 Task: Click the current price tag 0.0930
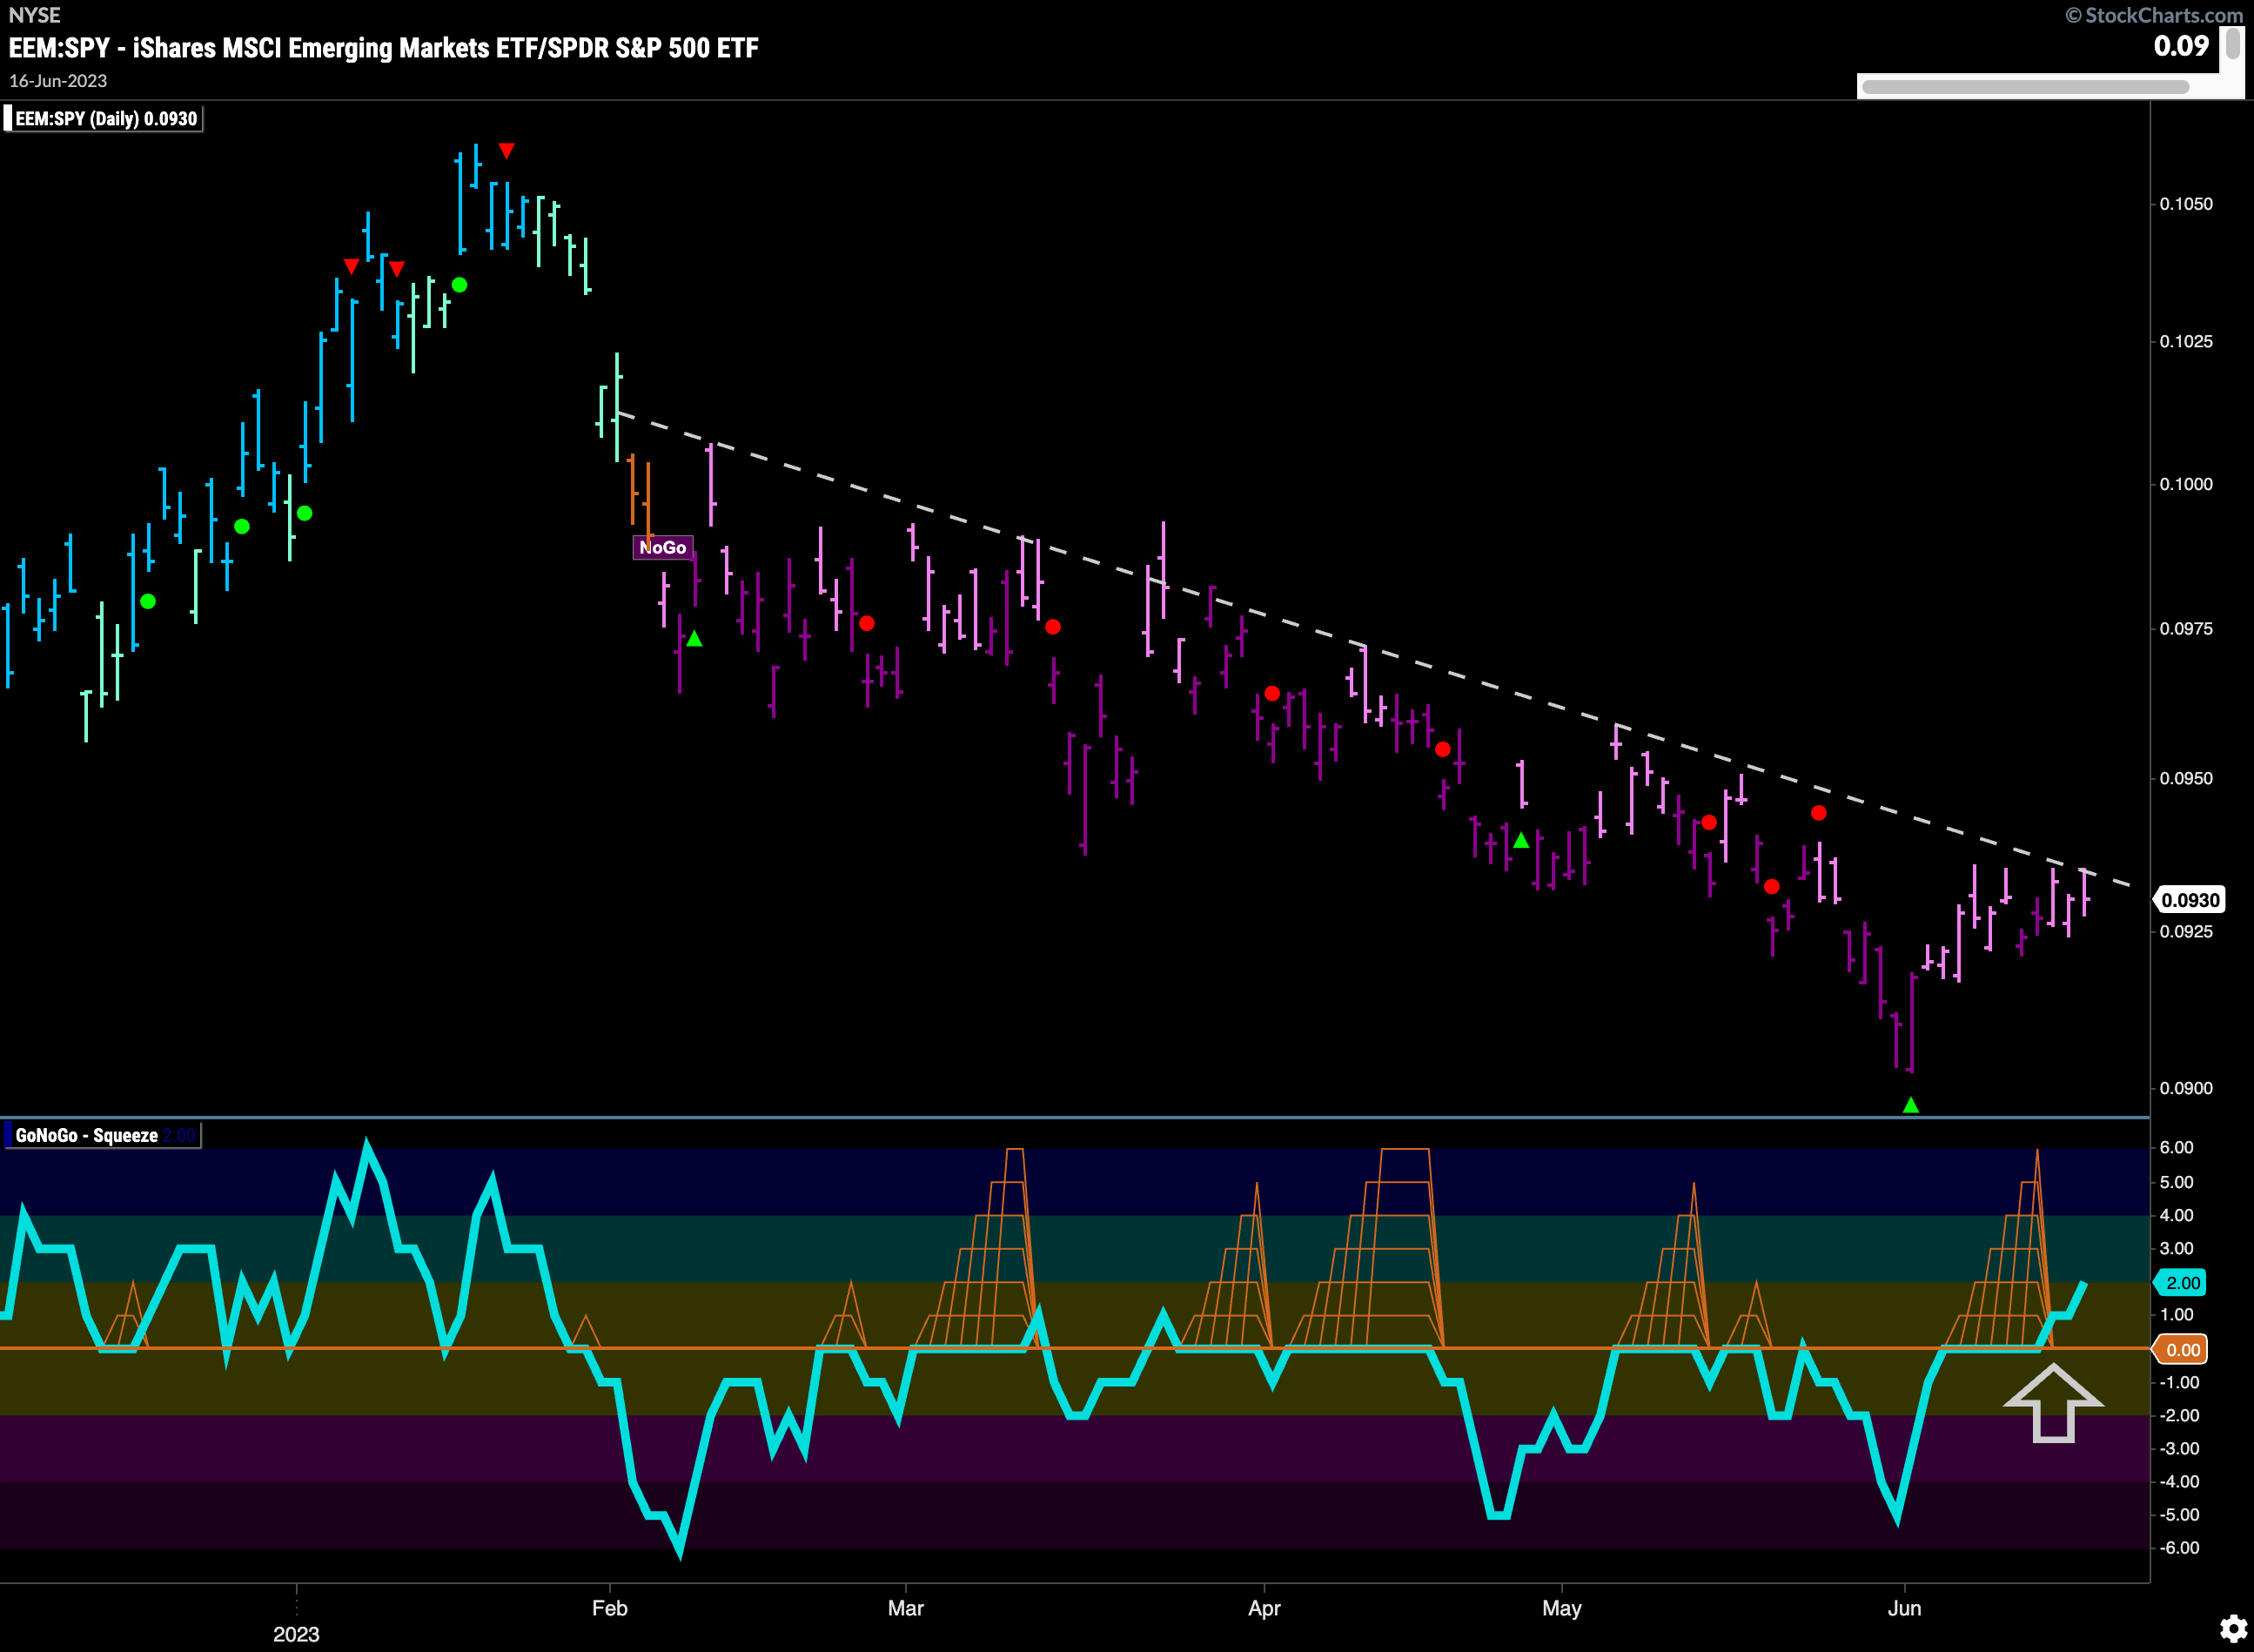click(x=2189, y=899)
